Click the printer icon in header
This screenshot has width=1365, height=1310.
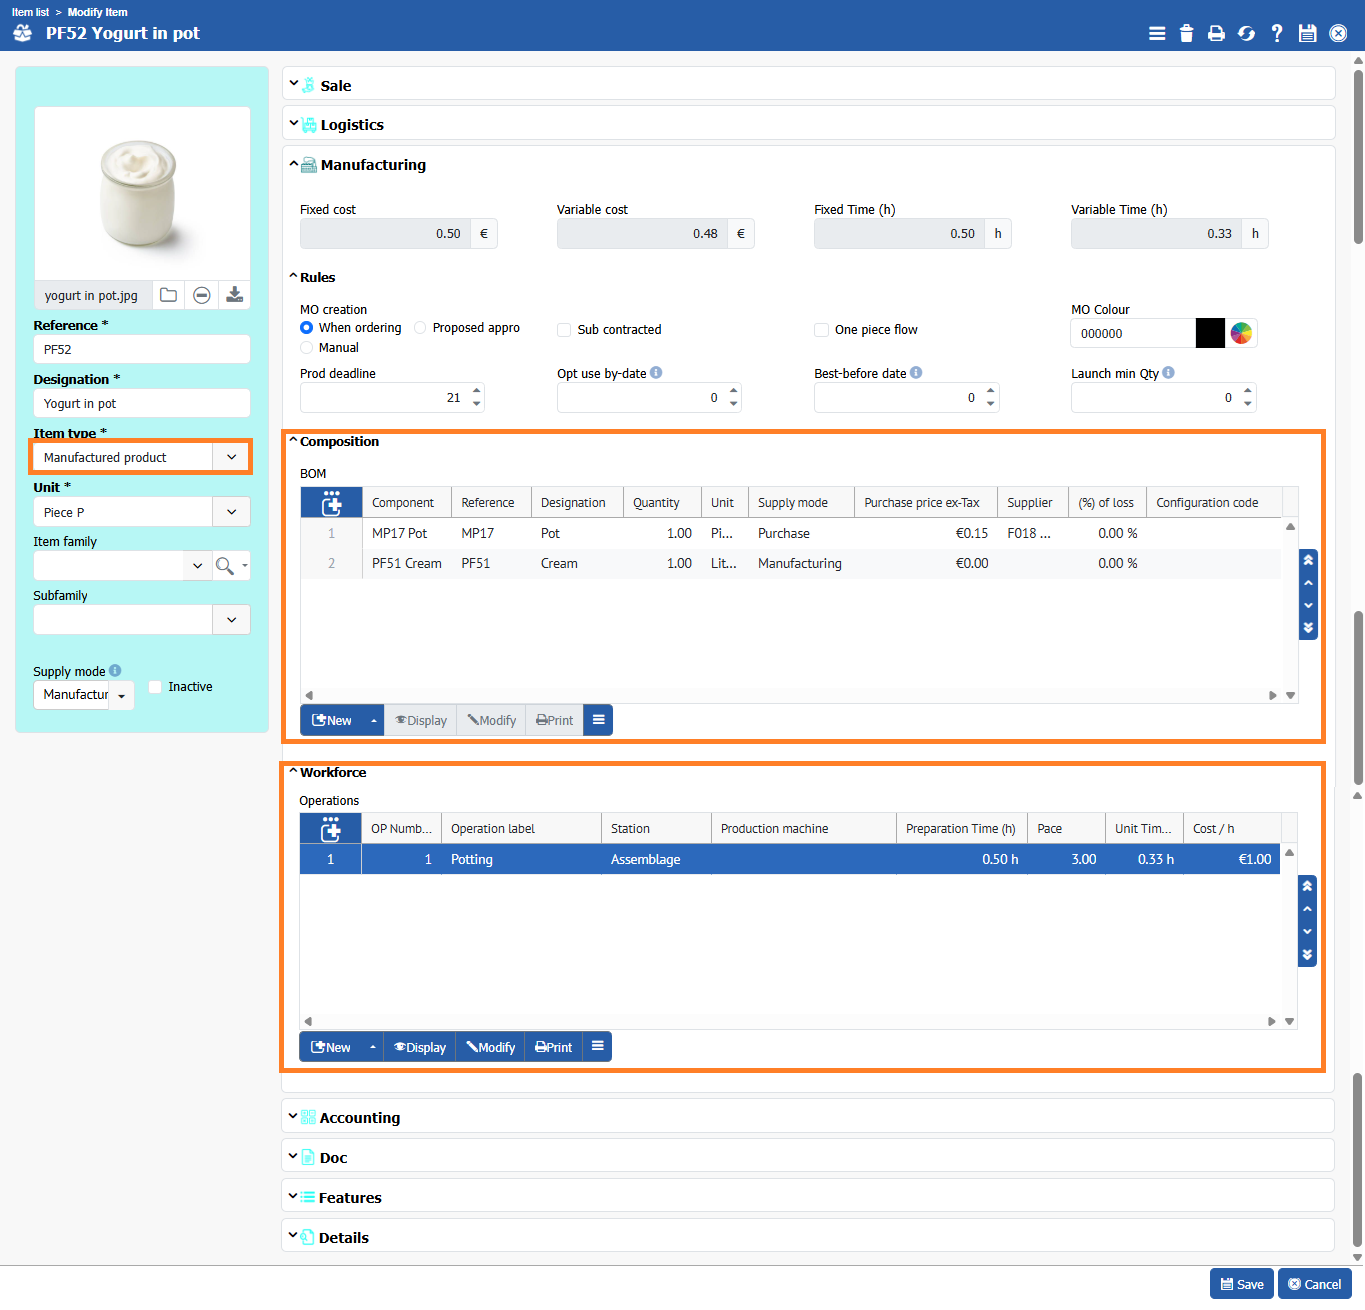click(1216, 33)
